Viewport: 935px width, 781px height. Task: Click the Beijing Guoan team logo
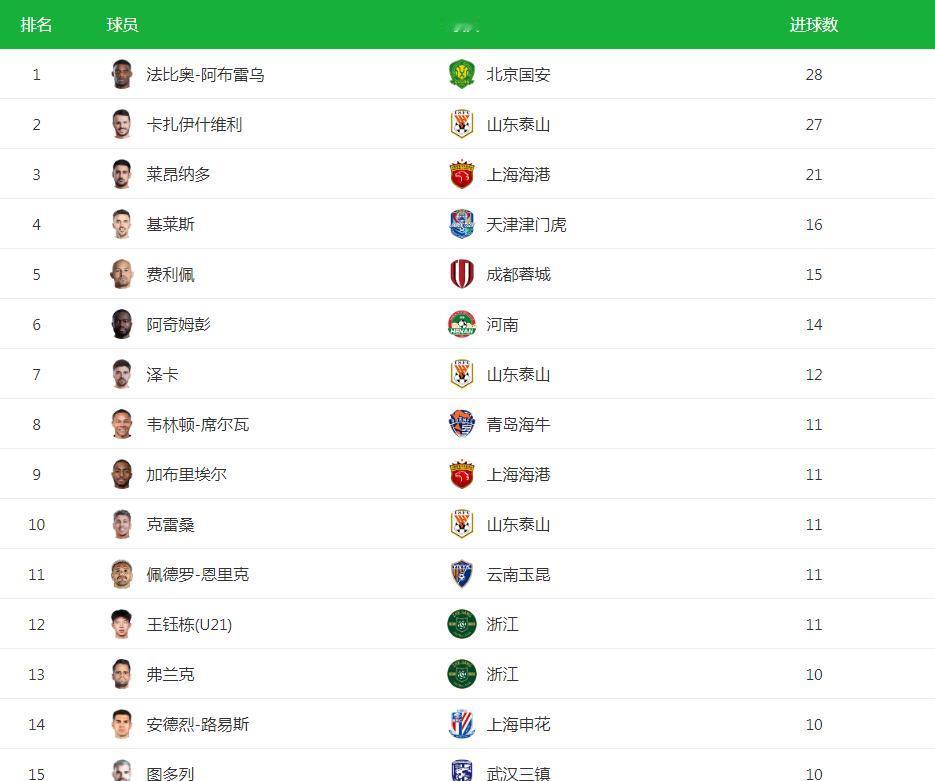[x=461, y=74]
